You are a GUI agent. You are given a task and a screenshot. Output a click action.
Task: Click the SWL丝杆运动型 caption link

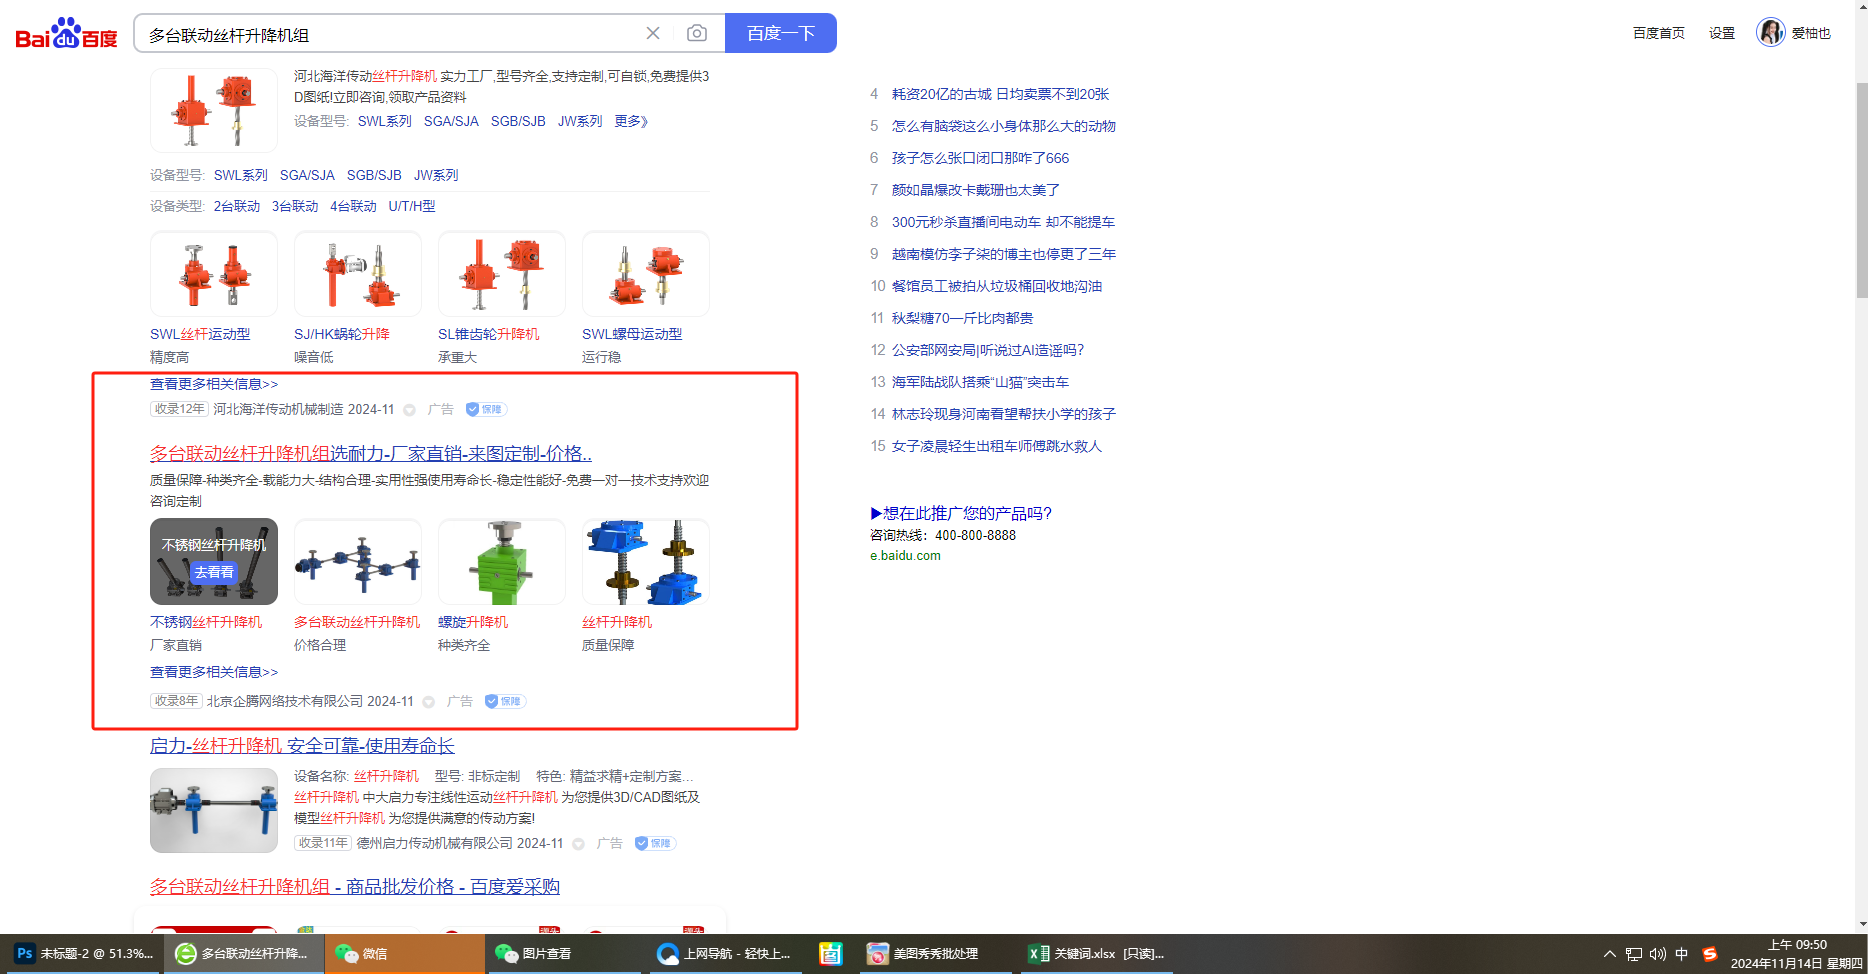200,334
